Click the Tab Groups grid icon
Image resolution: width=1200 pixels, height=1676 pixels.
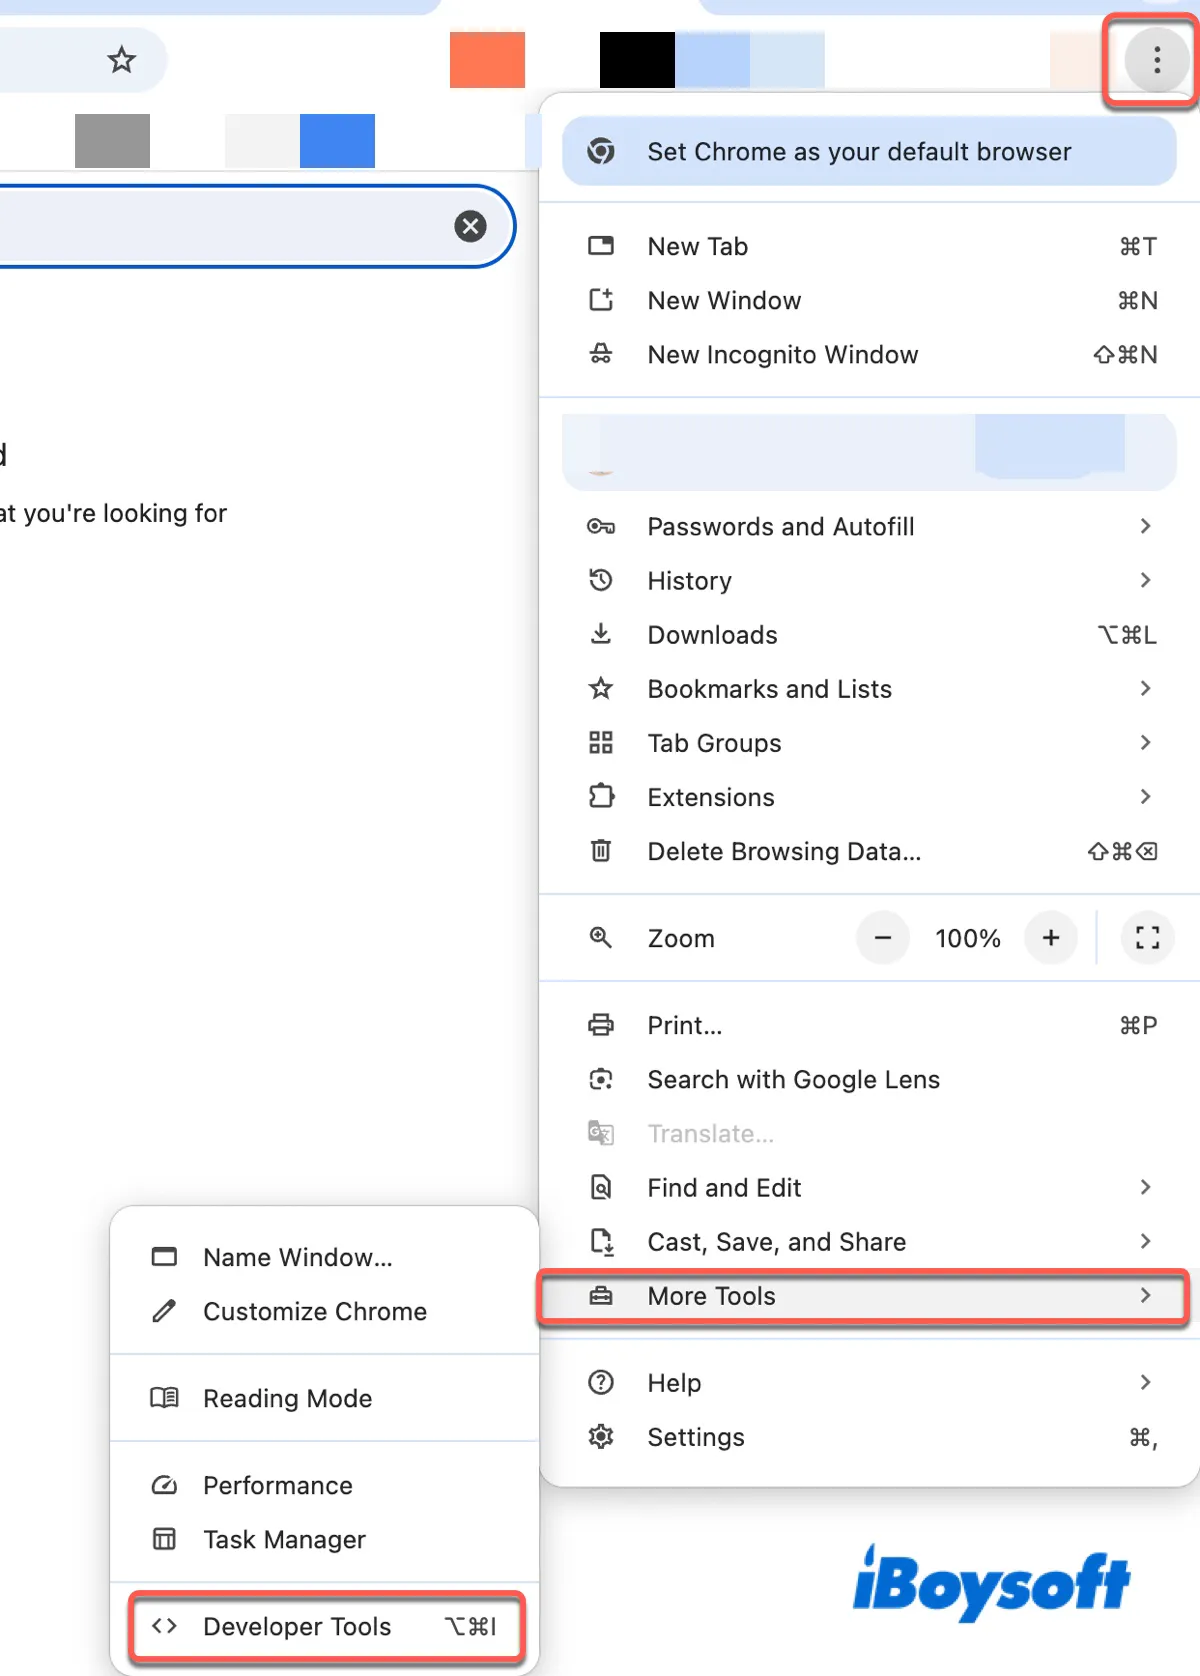pyautogui.click(x=601, y=742)
